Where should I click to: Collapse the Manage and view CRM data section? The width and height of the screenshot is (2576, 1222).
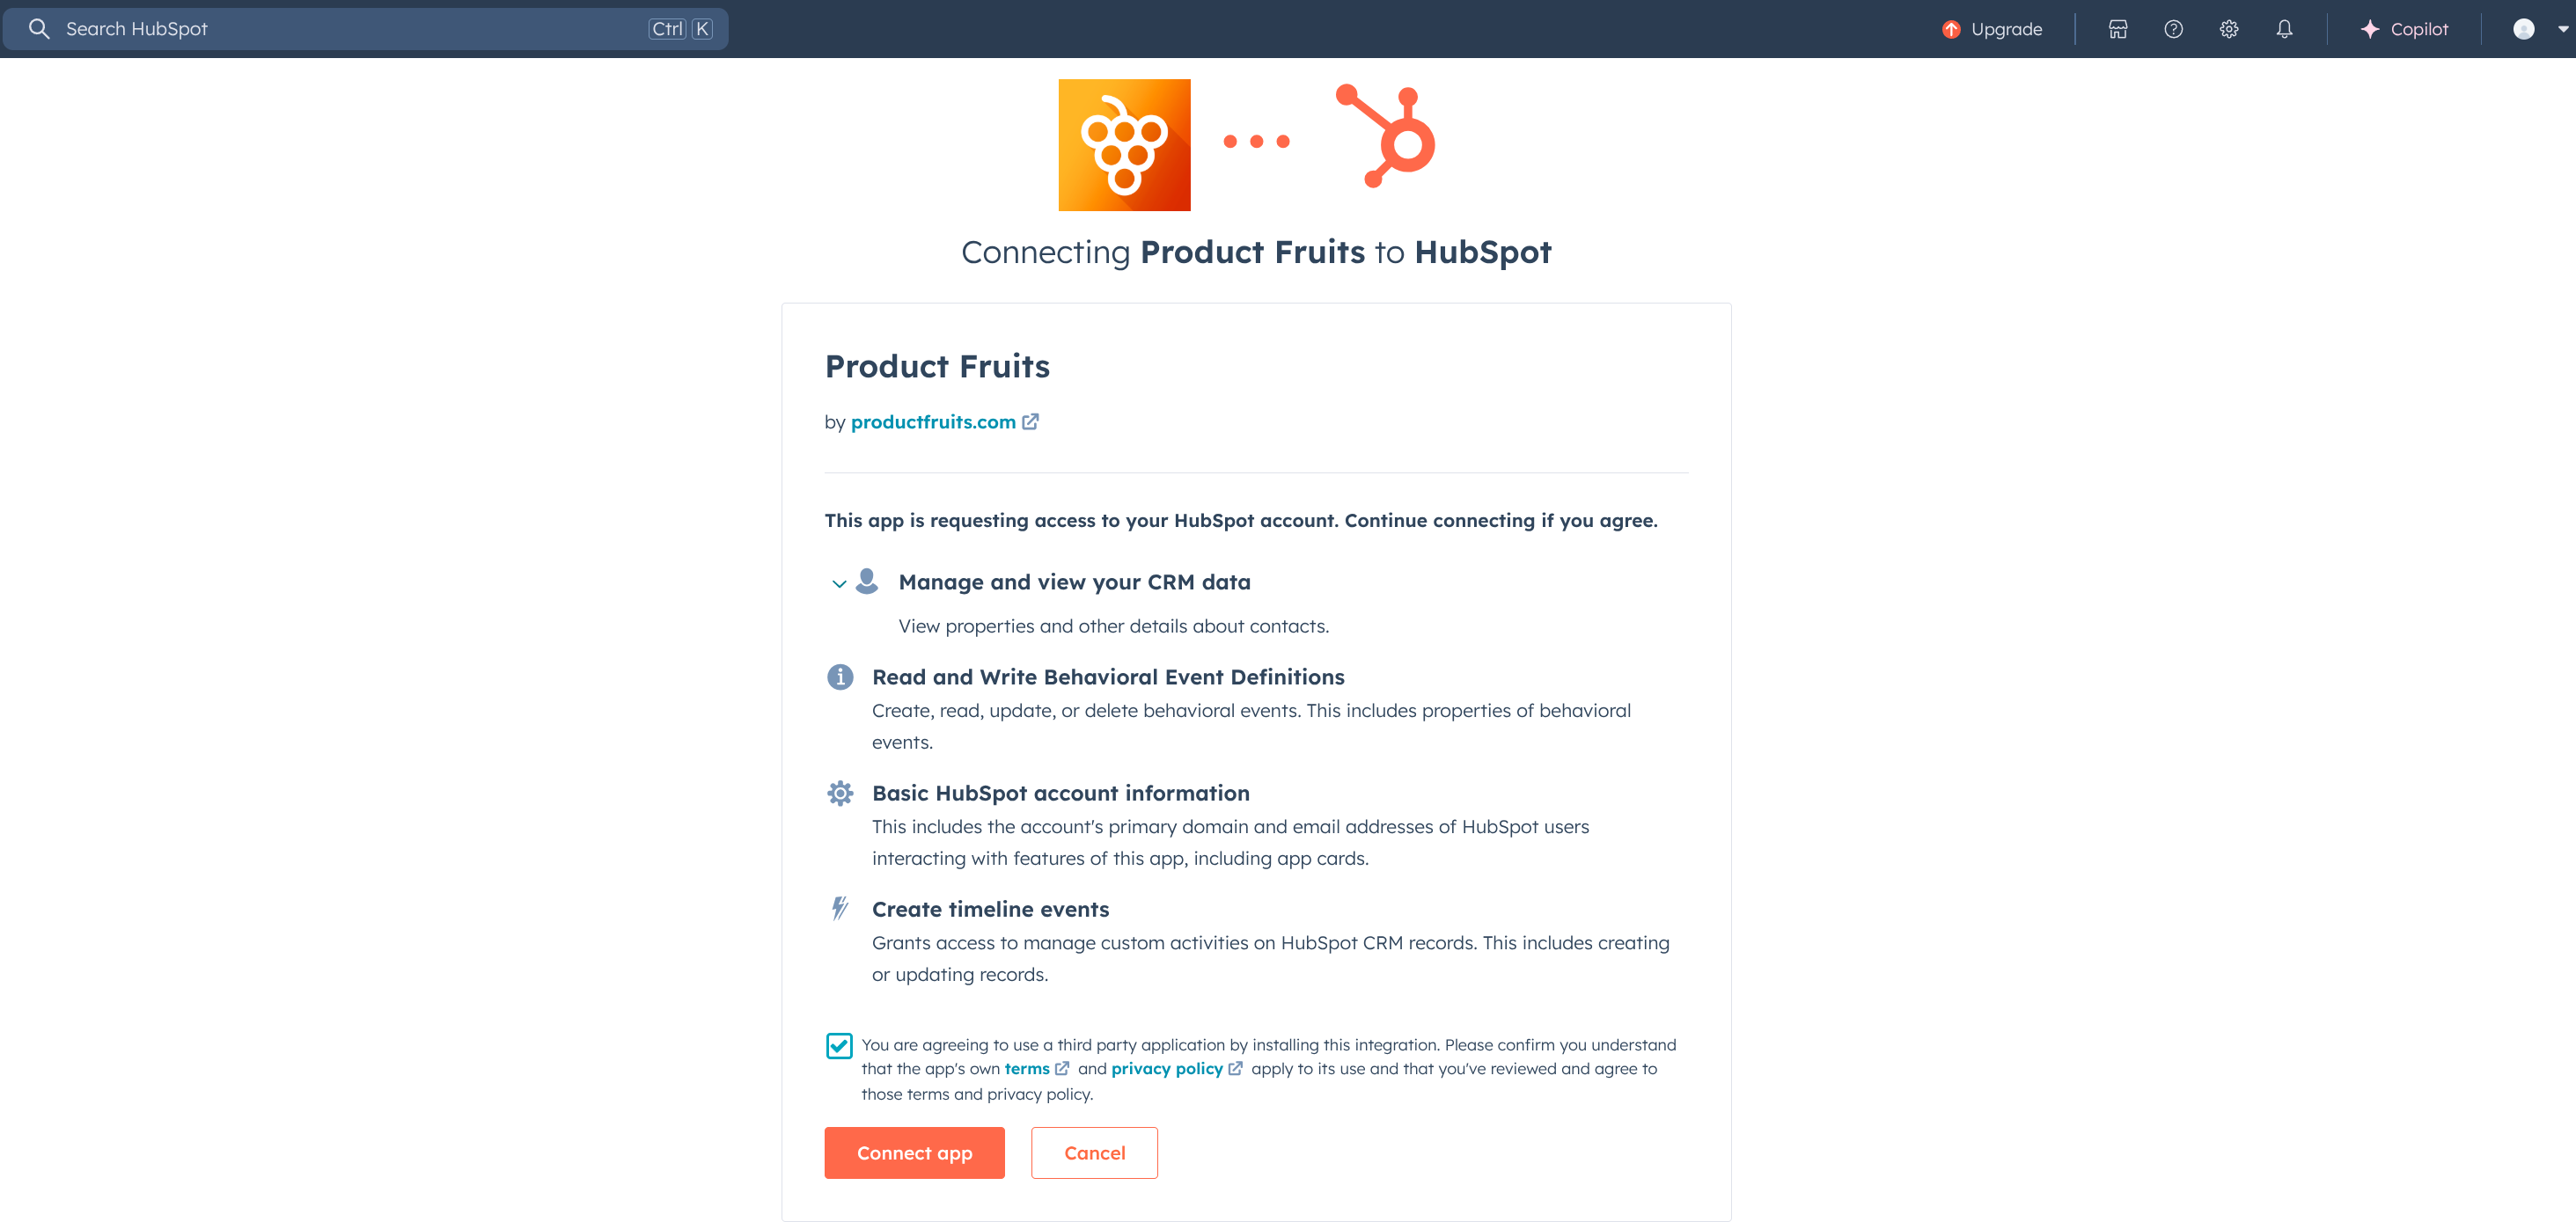coord(839,583)
